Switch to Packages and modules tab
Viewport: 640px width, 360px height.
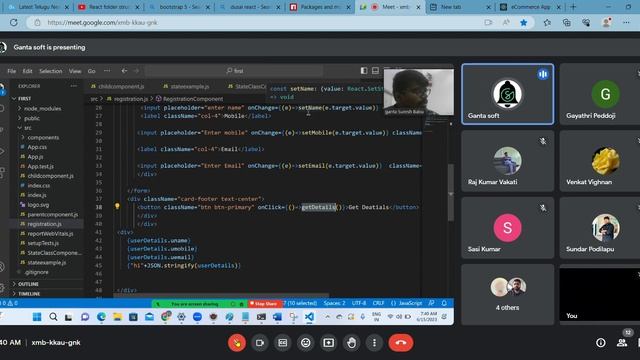point(321,7)
